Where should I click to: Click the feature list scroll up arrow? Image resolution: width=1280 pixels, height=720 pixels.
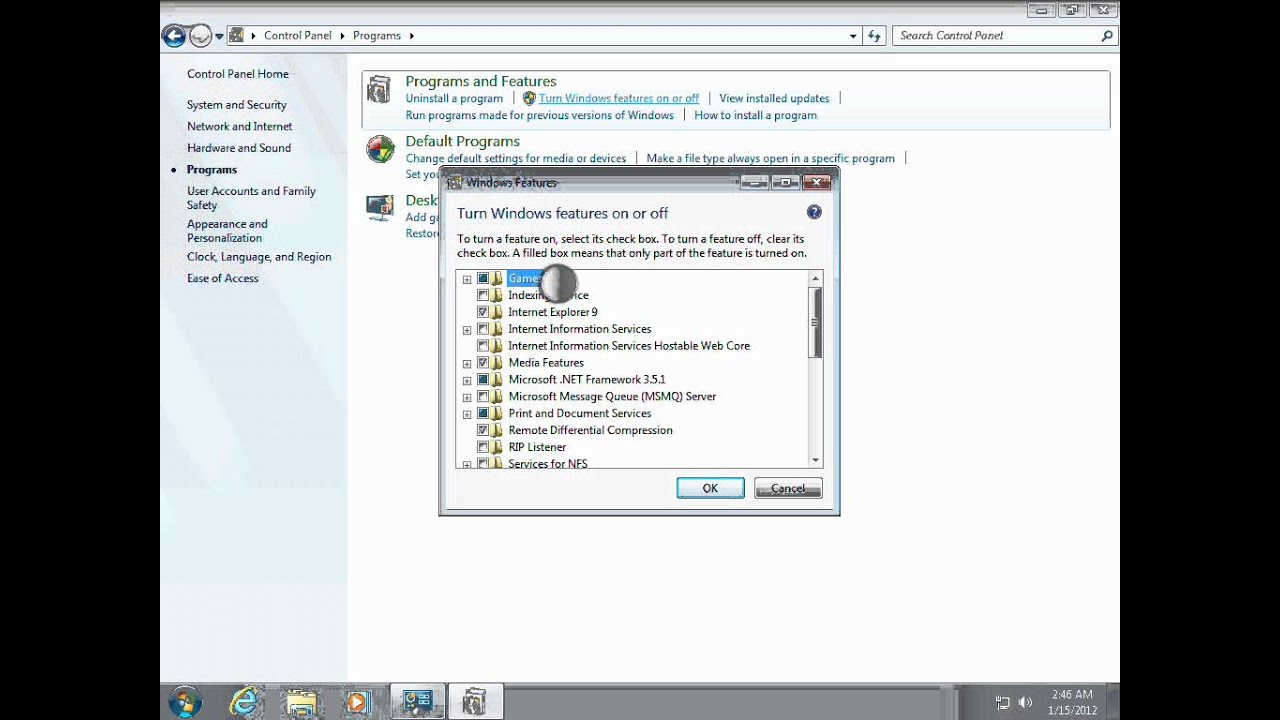815,279
